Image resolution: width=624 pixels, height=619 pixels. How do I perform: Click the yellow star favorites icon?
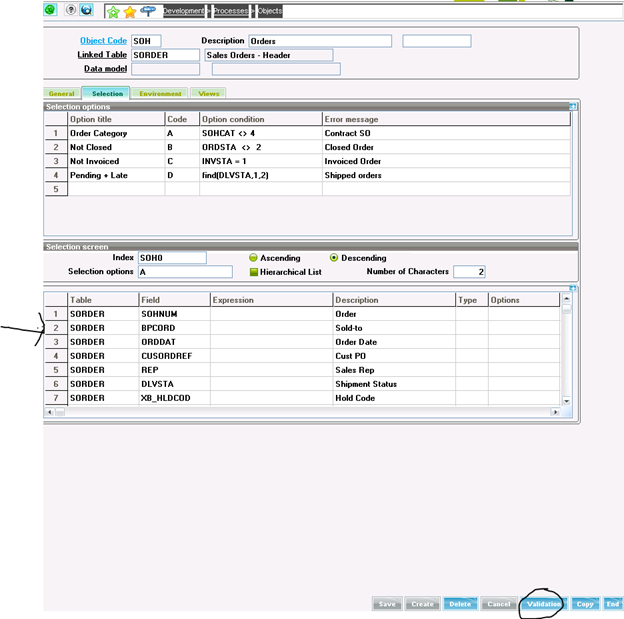pos(130,11)
